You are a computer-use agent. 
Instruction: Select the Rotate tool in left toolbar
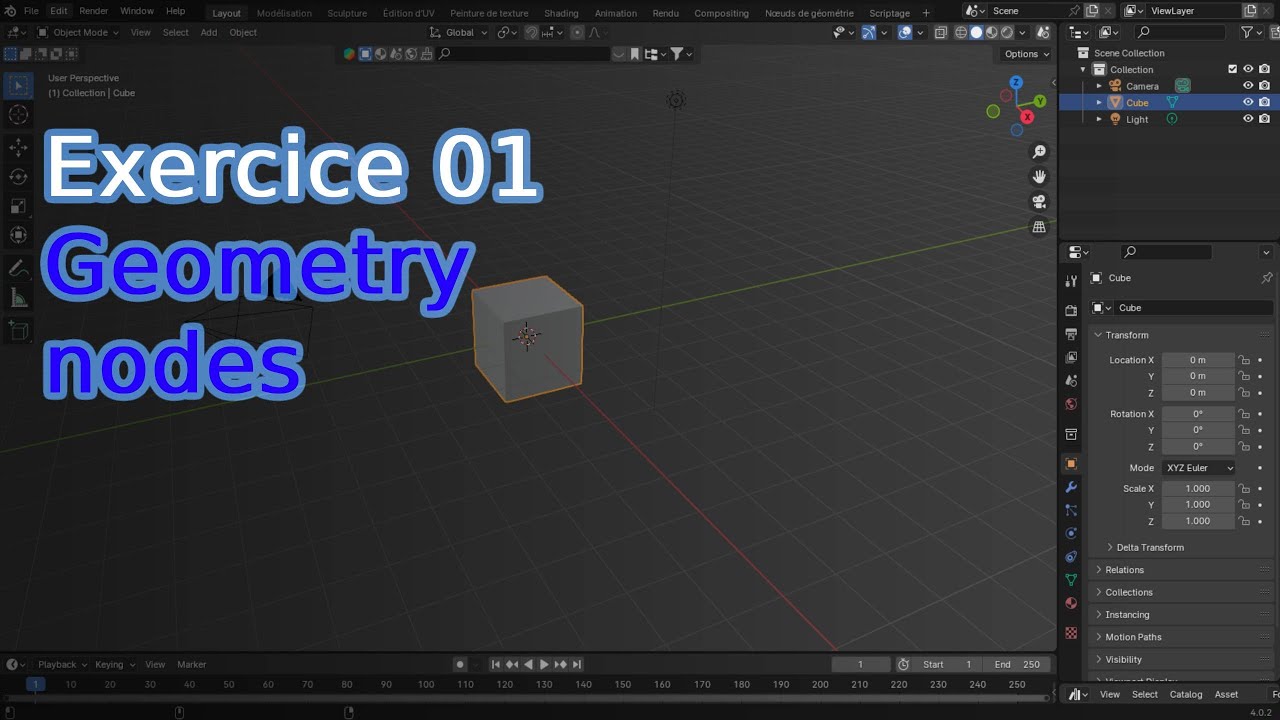tap(18, 177)
